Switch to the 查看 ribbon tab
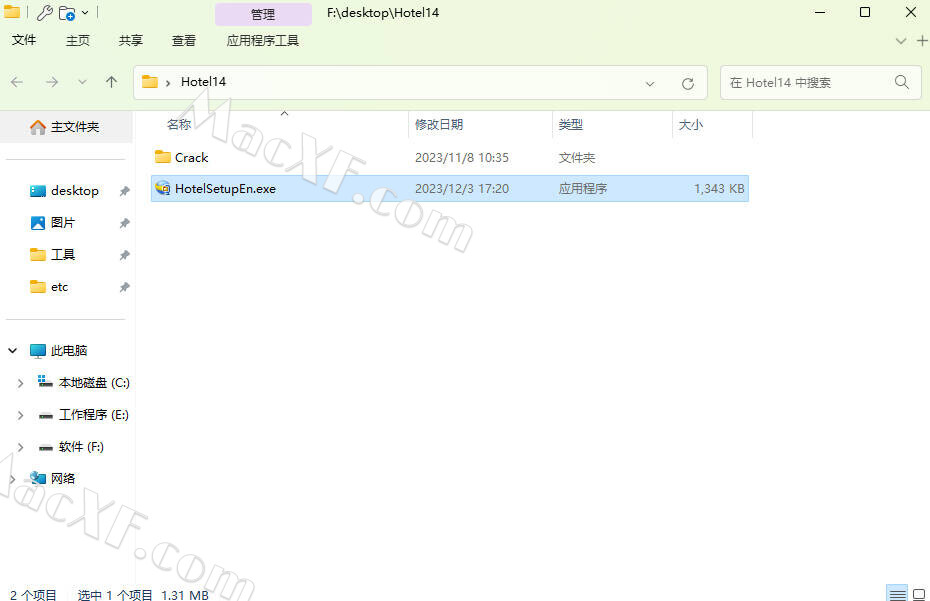This screenshot has height=601, width=930. pyautogui.click(x=183, y=40)
